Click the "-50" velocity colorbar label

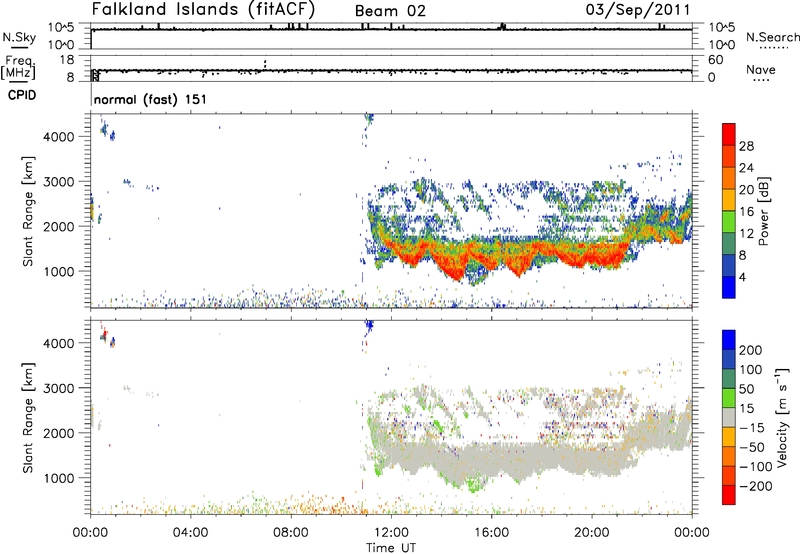click(x=752, y=447)
